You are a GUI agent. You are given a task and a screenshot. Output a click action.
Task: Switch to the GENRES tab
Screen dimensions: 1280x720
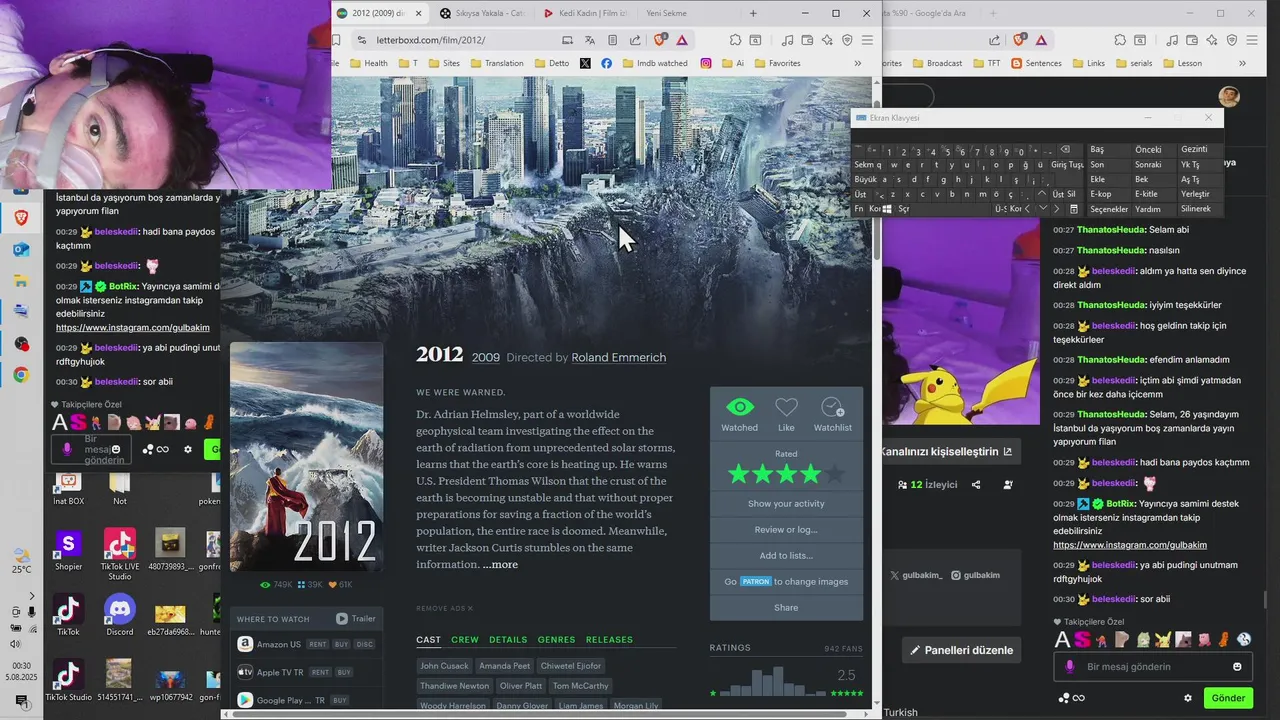point(556,640)
